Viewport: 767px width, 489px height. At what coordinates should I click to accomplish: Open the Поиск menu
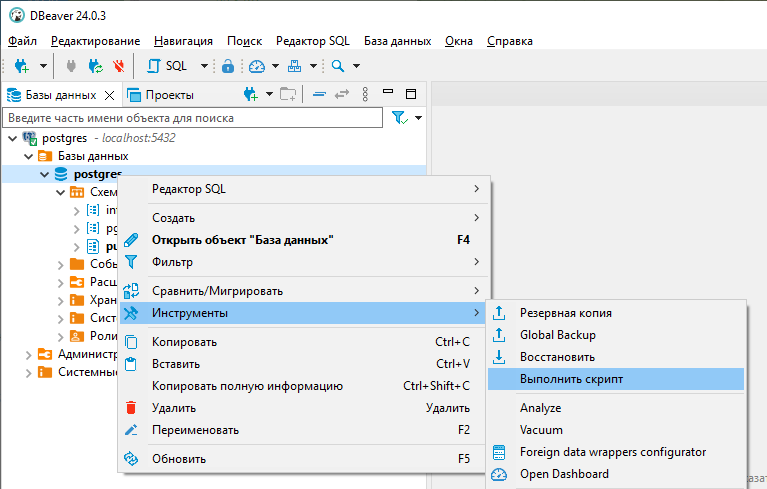[245, 41]
